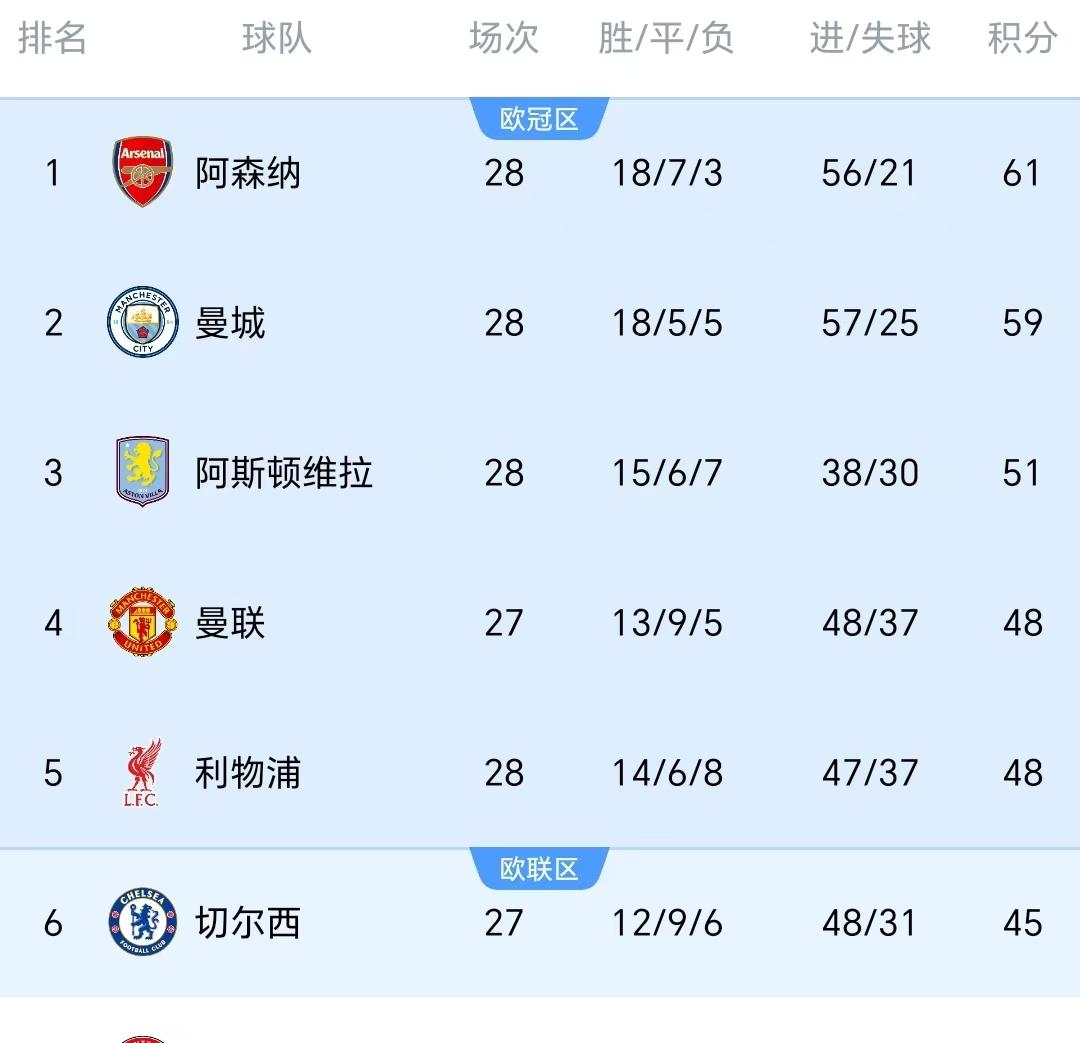Click the partially visible seventh team crest

(x=143, y=1039)
